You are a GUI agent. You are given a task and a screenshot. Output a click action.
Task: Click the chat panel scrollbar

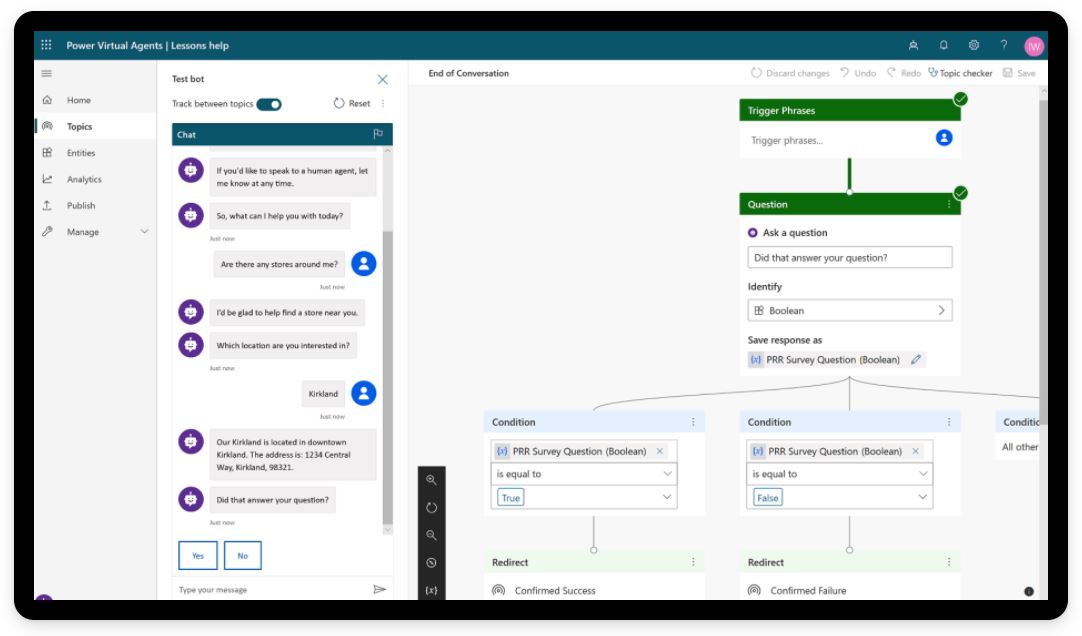point(387,376)
